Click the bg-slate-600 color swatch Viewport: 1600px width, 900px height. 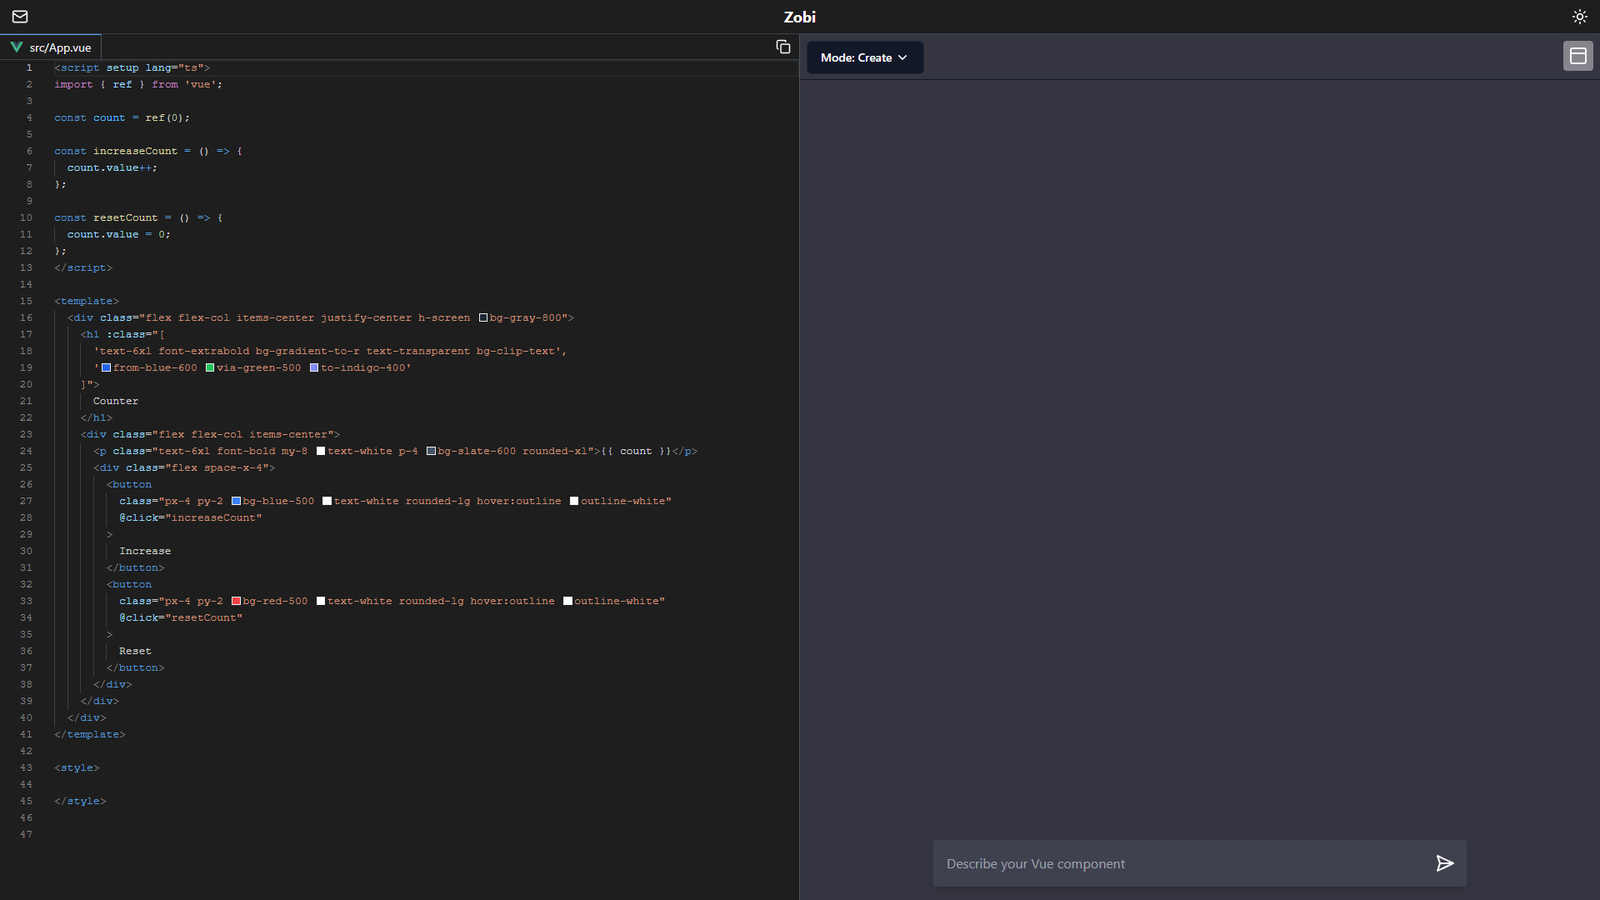pyautogui.click(x=431, y=451)
